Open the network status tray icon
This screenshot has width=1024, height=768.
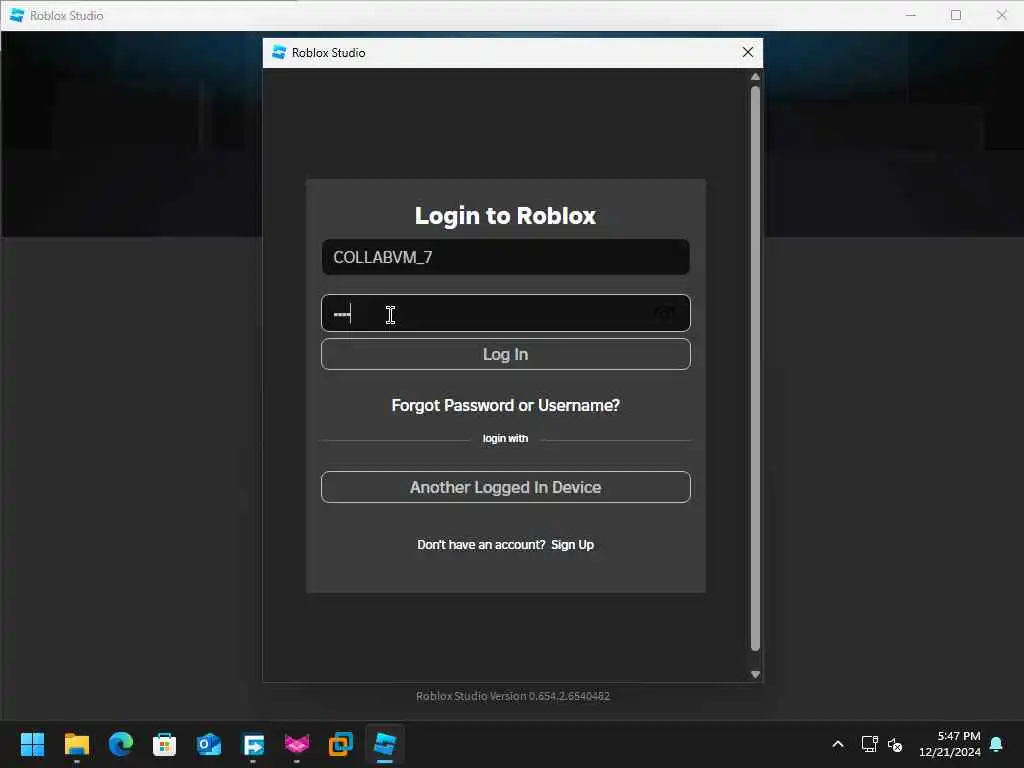pyautogui.click(x=869, y=744)
